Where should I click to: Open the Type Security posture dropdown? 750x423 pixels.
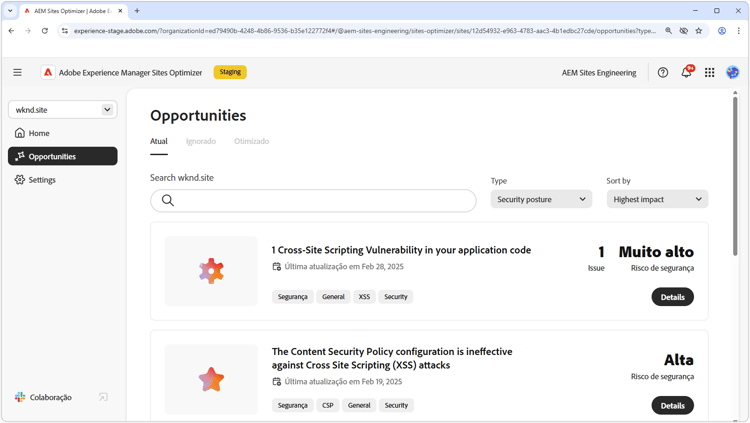tap(541, 199)
